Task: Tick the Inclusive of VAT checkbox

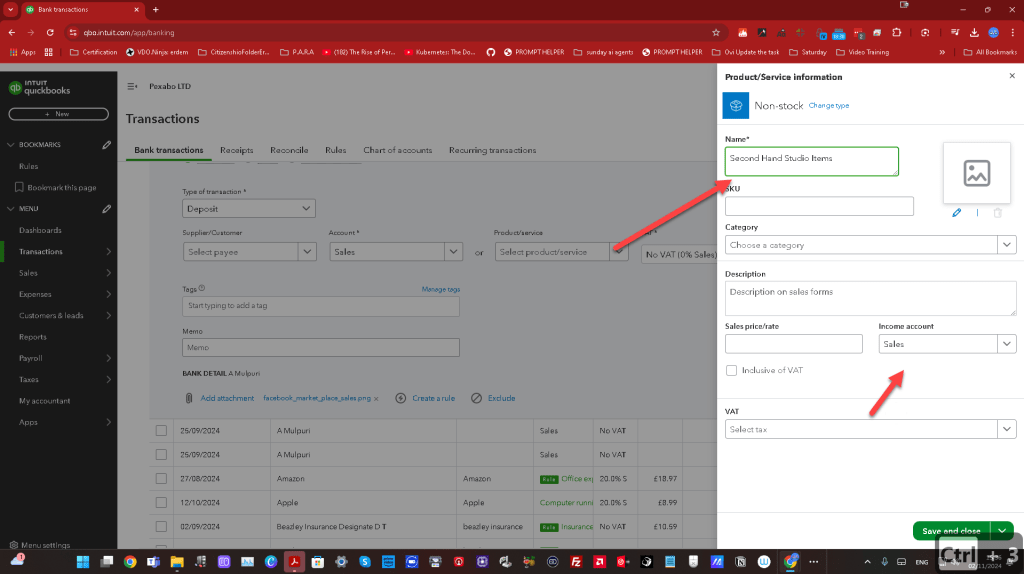Action: click(x=731, y=370)
